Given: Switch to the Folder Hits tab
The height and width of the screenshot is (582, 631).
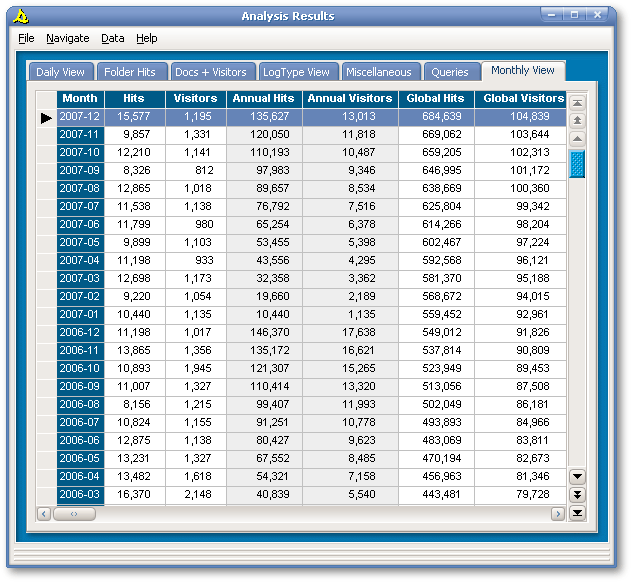Looking at the screenshot, I should click(130, 72).
